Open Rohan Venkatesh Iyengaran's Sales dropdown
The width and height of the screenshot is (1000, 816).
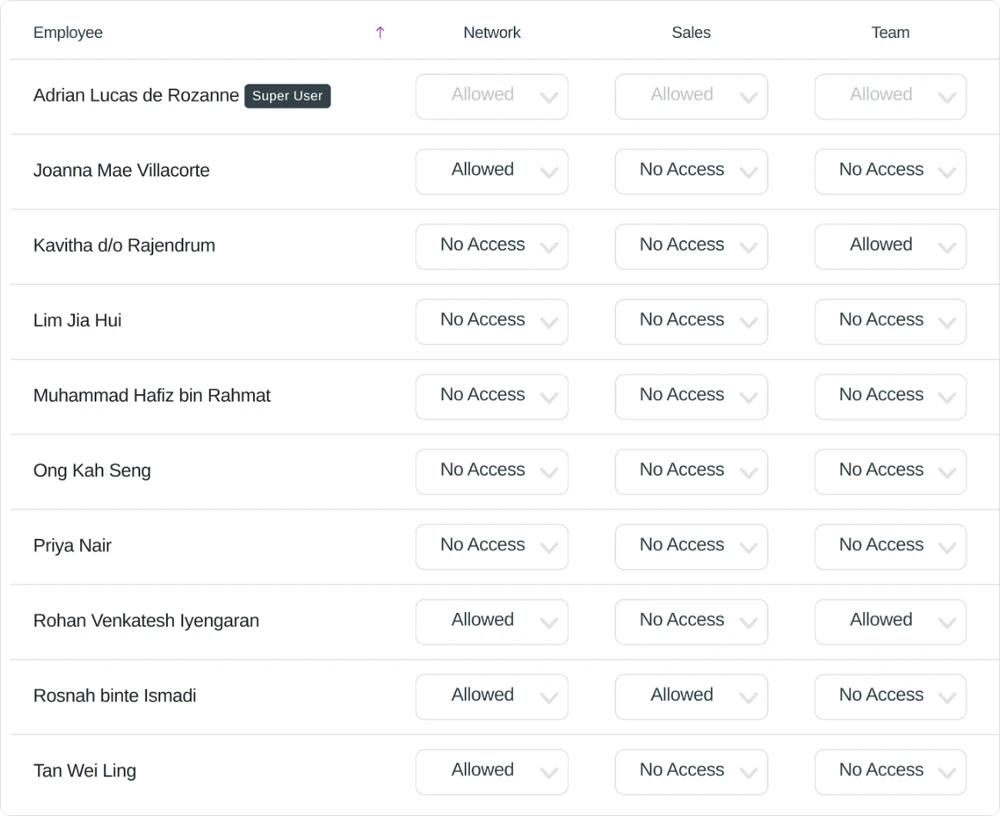691,622
